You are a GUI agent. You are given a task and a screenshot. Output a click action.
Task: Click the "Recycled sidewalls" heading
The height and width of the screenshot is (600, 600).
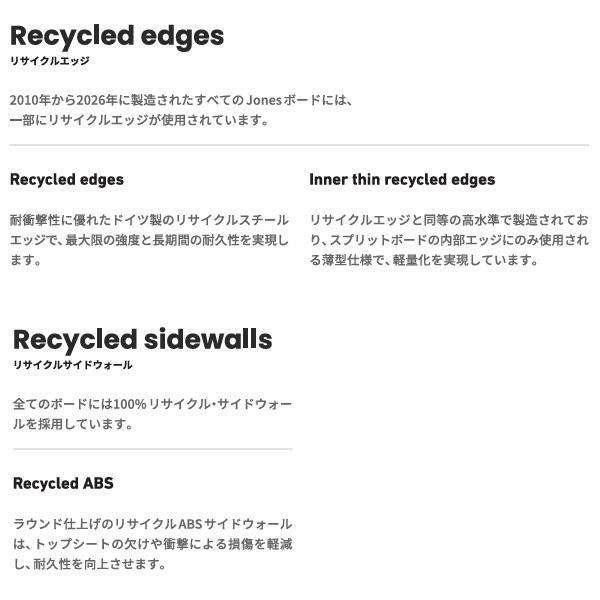pos(142,340)
